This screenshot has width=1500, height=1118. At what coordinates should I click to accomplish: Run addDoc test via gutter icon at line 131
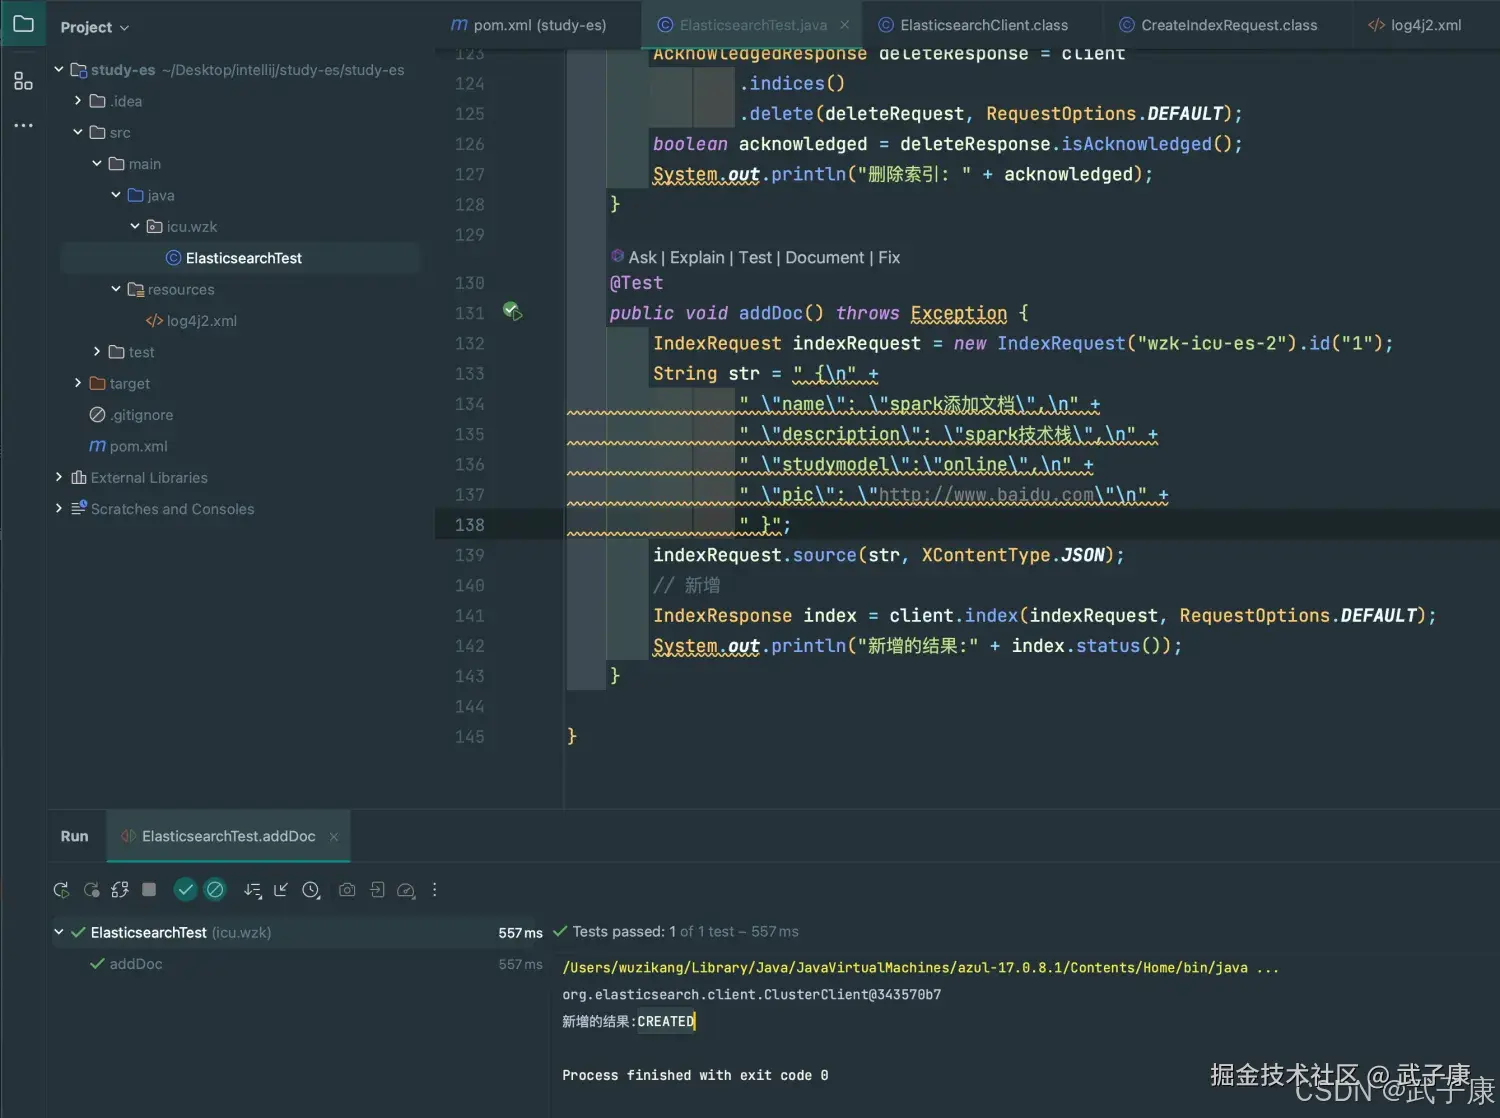click(513, 312)
